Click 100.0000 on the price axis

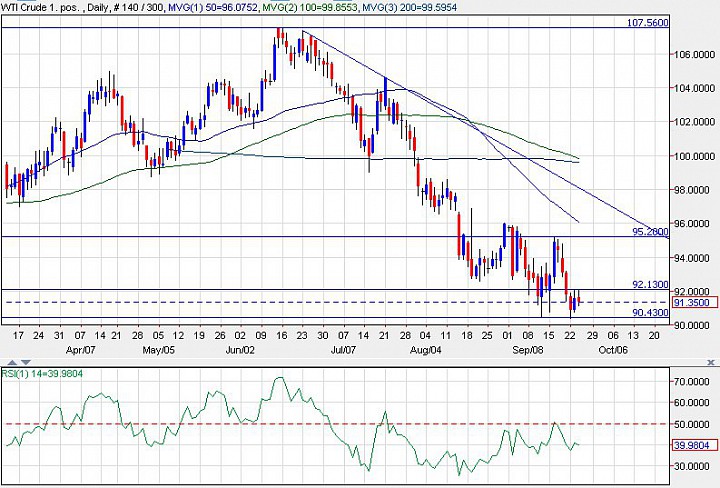point(694,156)
